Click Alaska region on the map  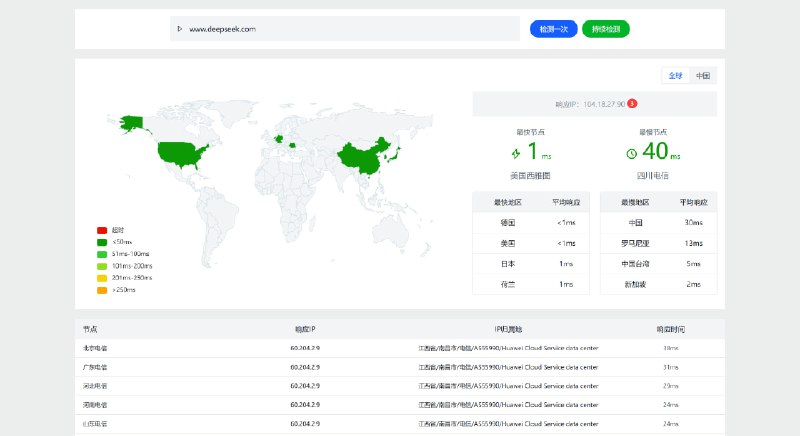(132, 122)
